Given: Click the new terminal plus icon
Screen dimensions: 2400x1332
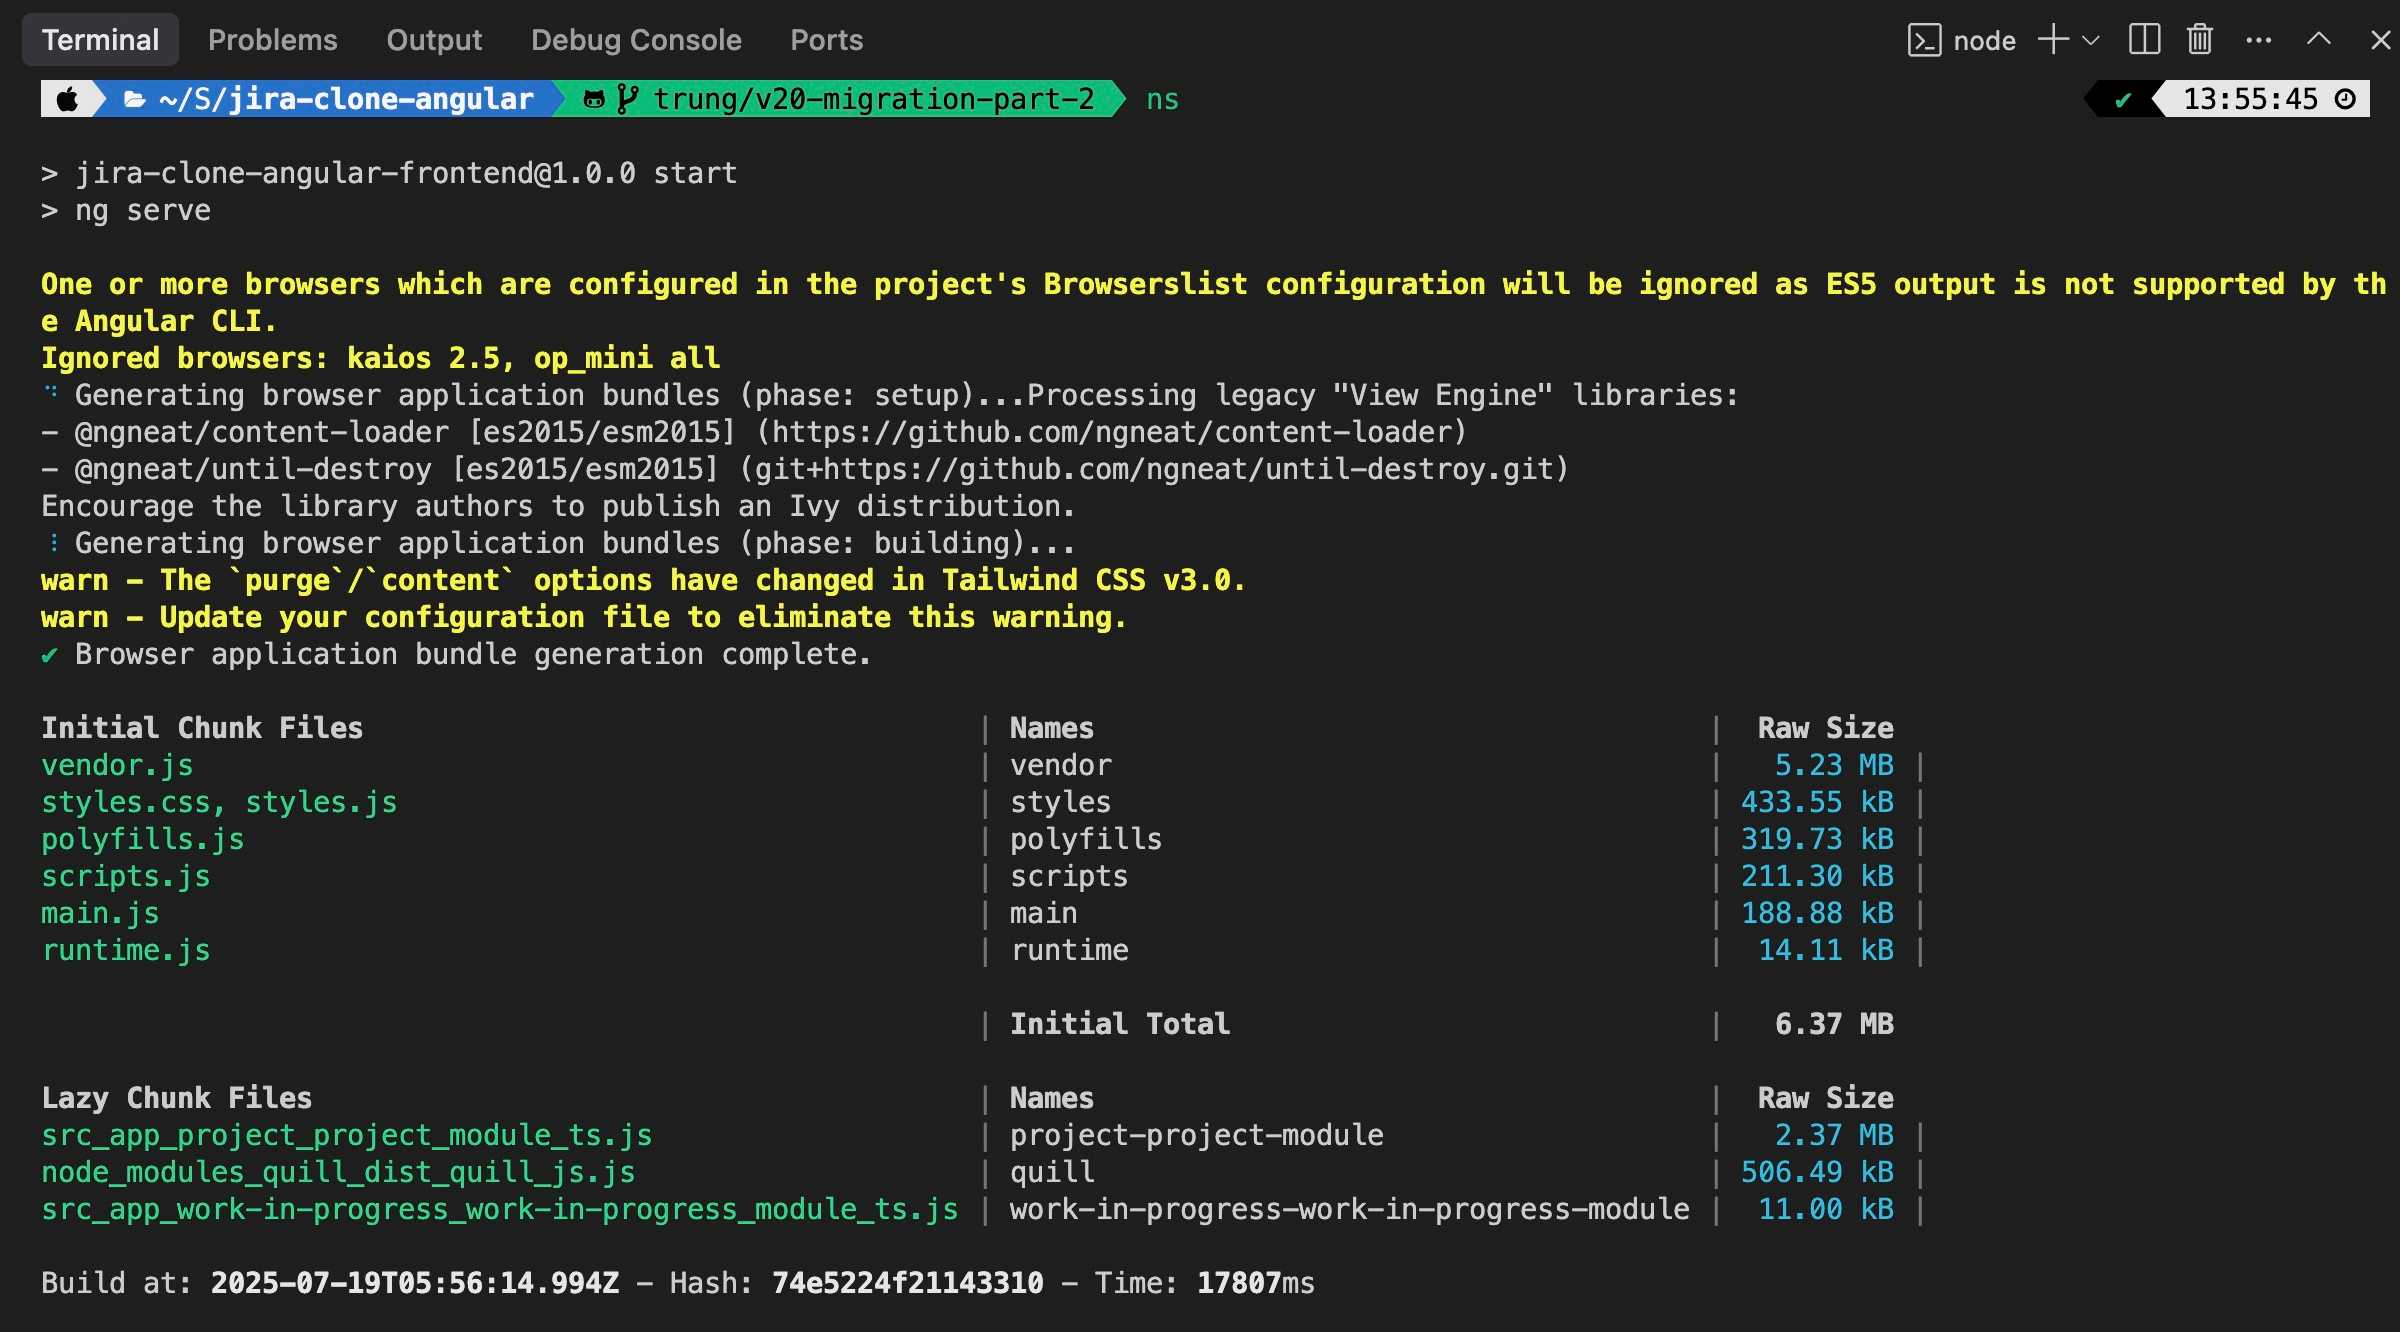Looking at the screenshot, I should [2053, 40].
